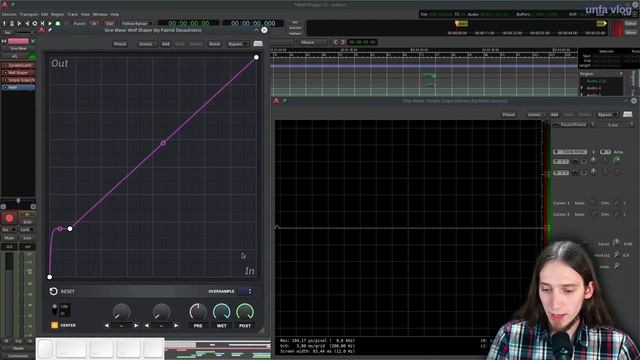Open the Window menu
The height and width of the screenshot is (360, 640).
click(x=100, y=14)
